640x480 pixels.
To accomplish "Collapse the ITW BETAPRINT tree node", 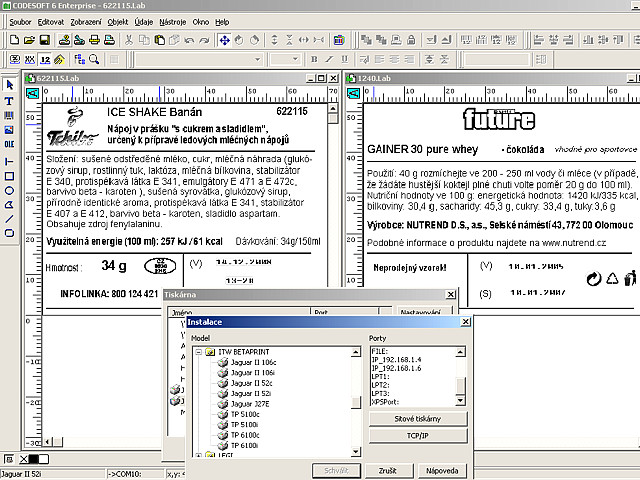I will point(198,352).
